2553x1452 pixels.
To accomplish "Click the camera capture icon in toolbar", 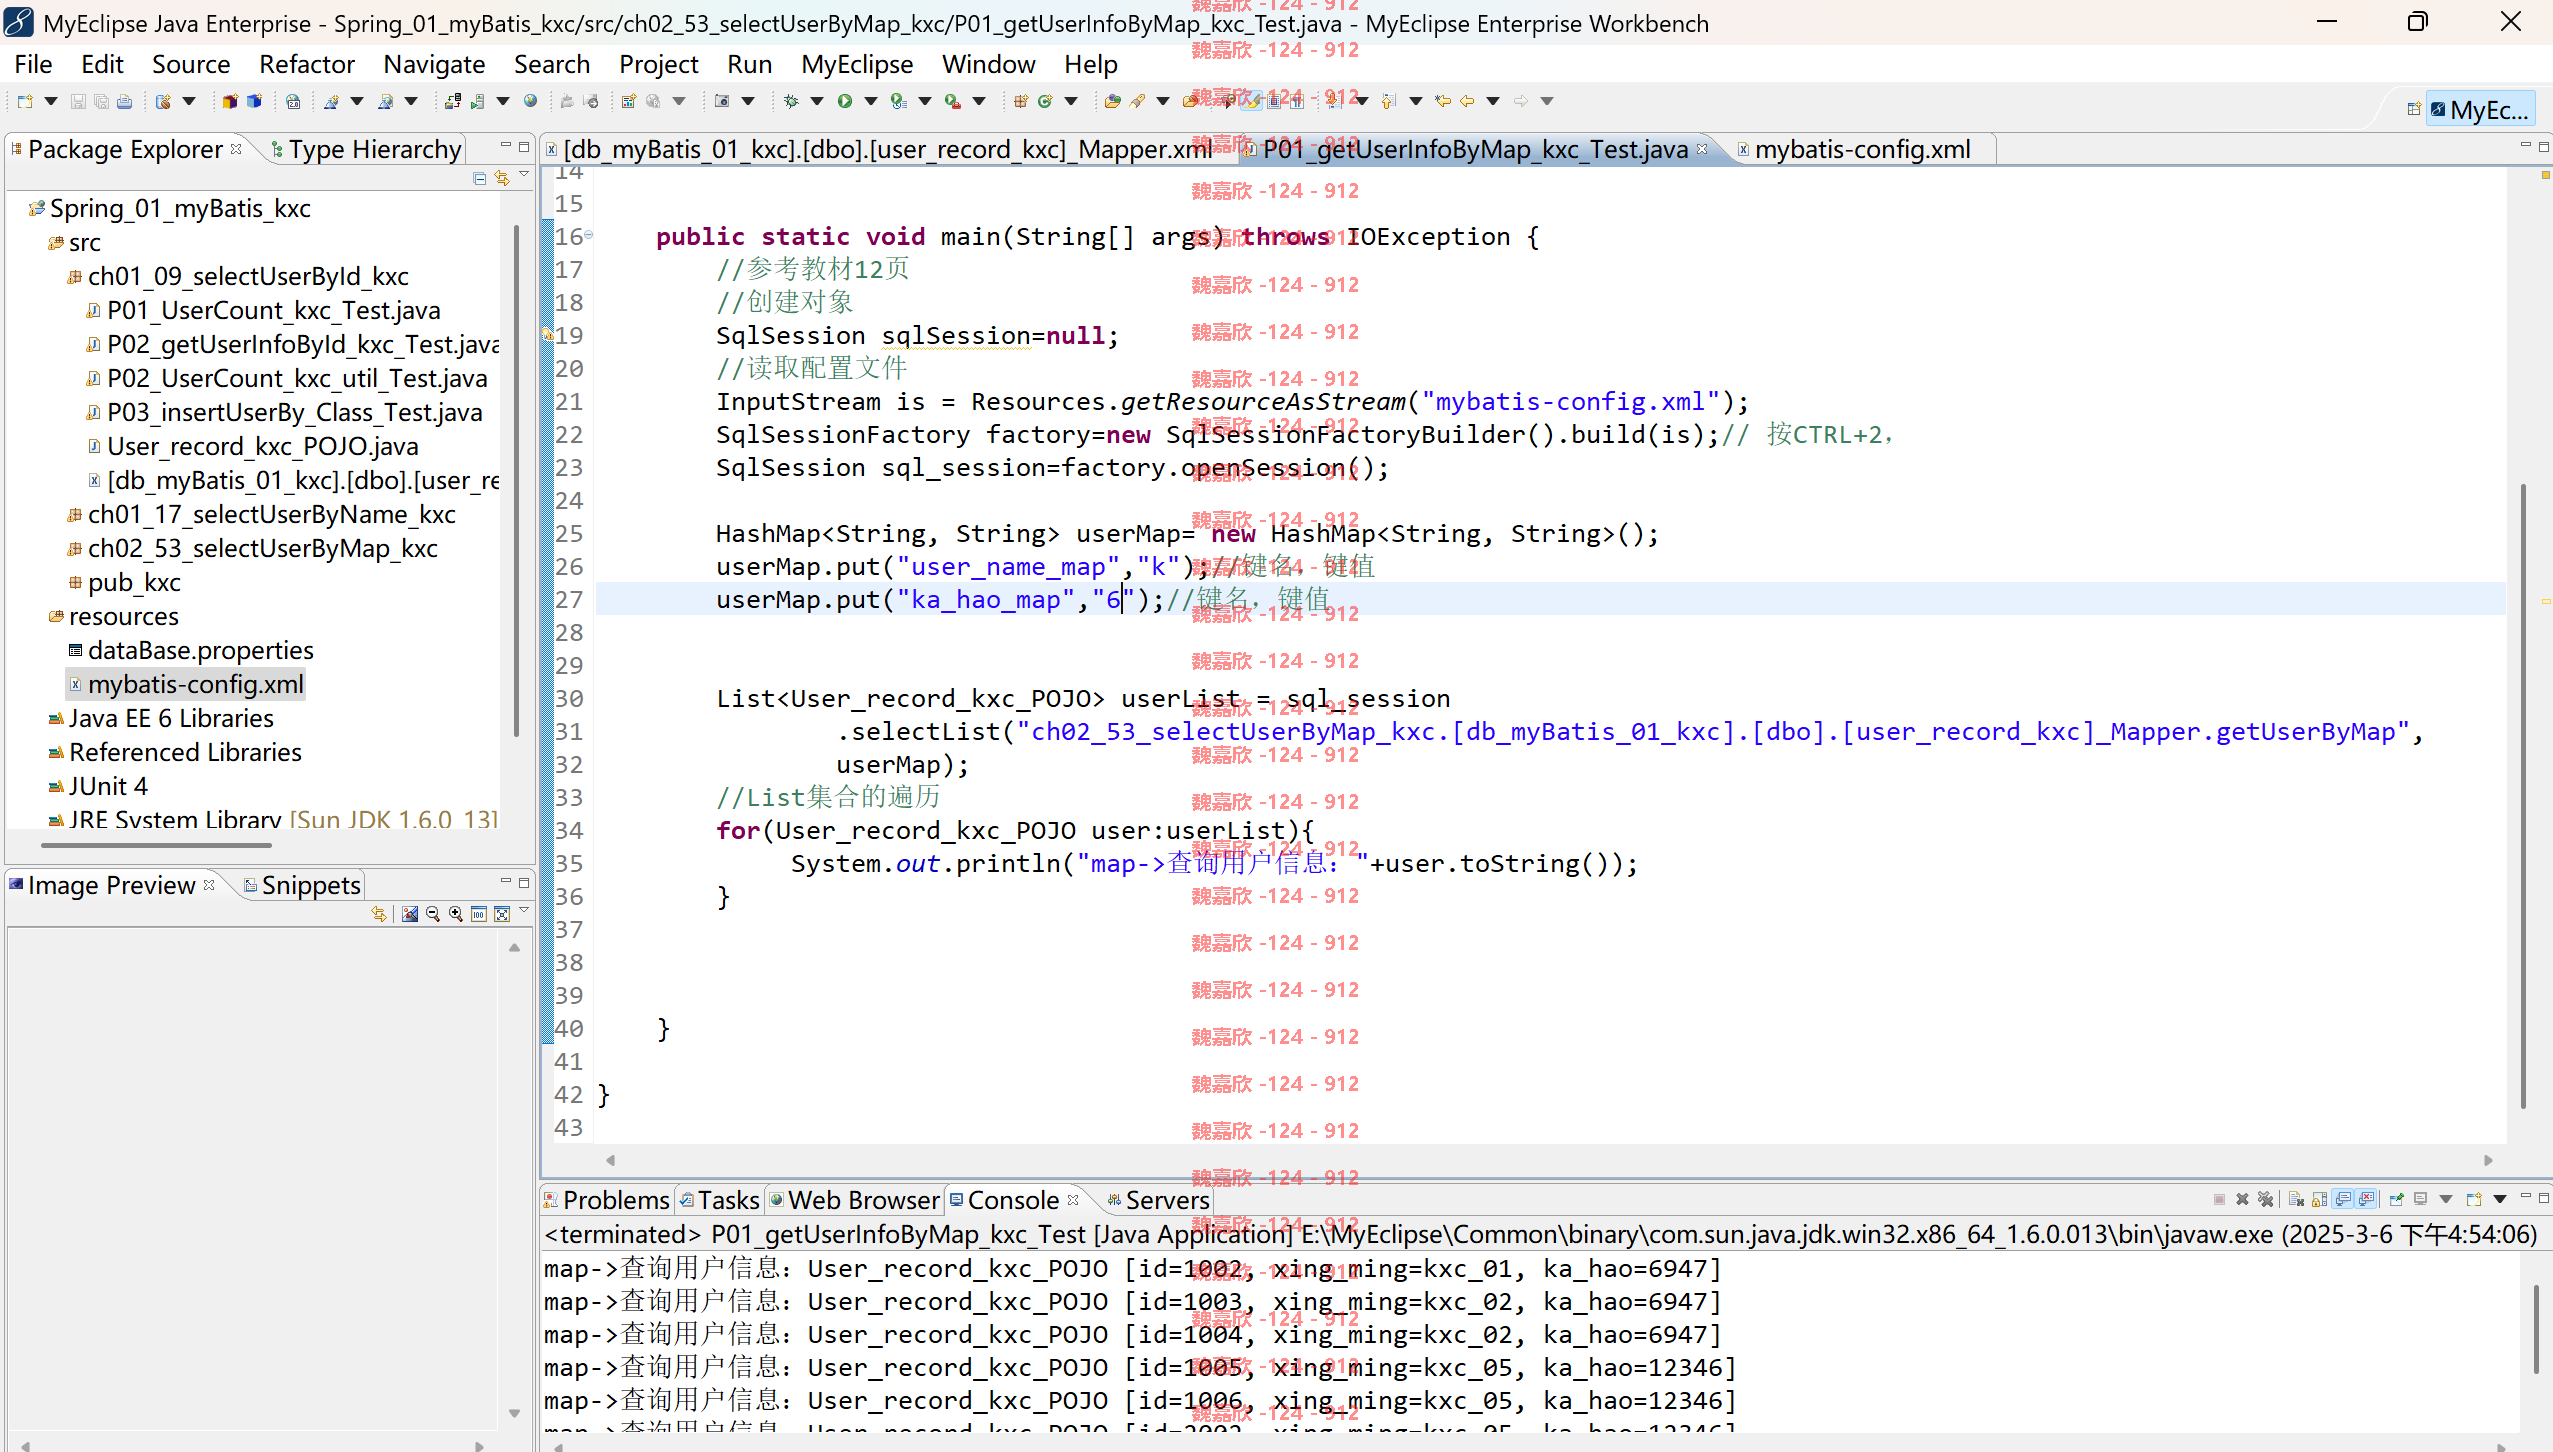I will [722, 101].
